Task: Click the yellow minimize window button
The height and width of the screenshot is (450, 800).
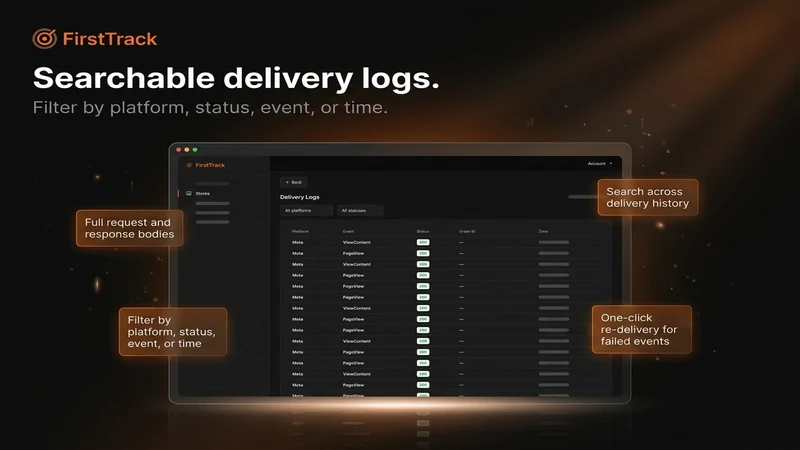Action: click(x=187, y=149)
